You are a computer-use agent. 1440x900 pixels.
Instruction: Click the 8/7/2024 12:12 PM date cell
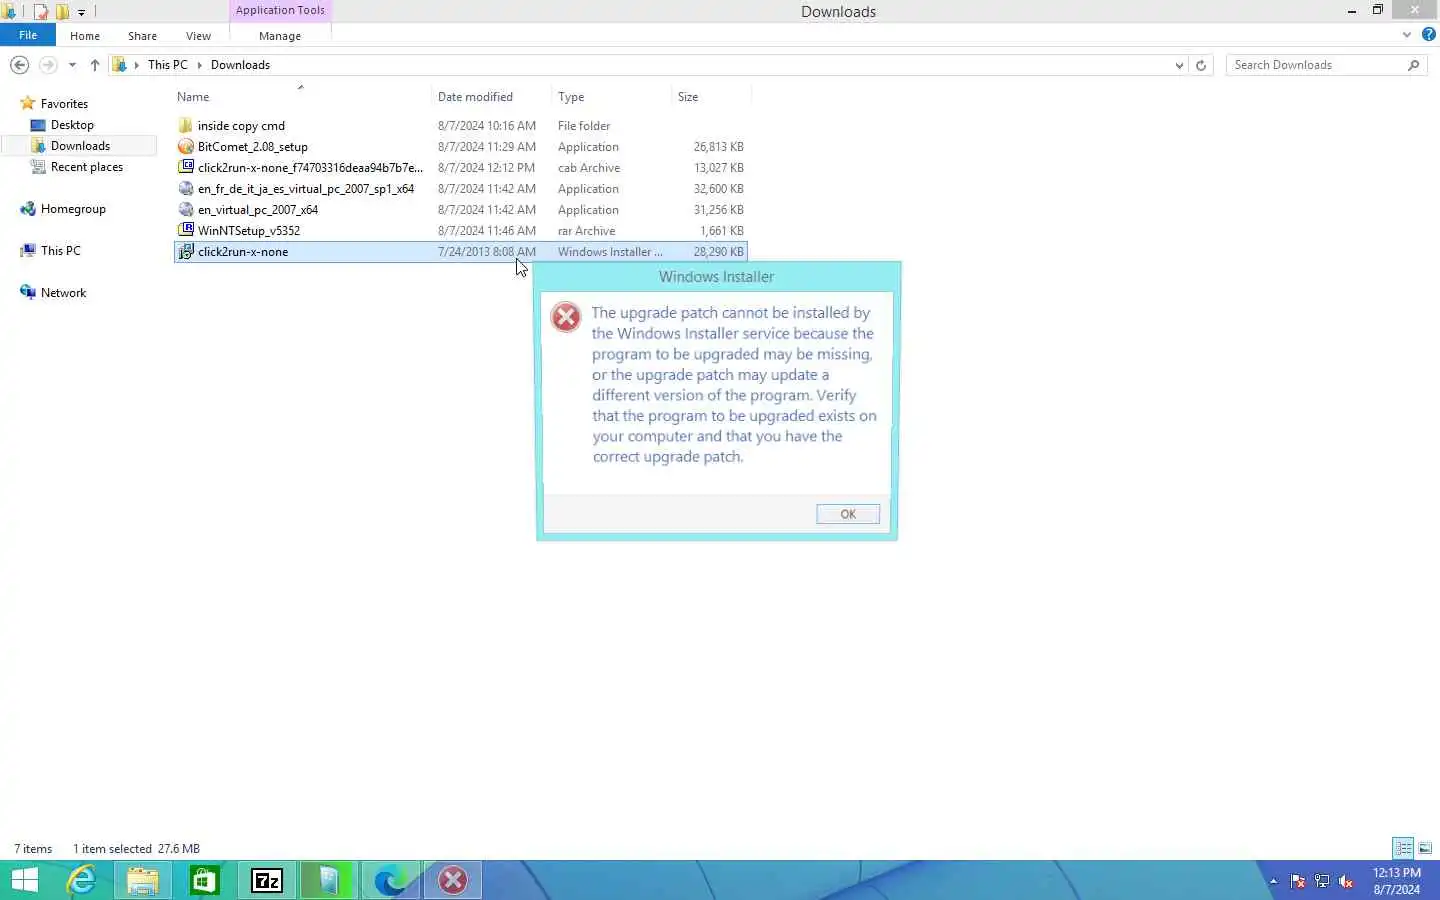[486, 168]
